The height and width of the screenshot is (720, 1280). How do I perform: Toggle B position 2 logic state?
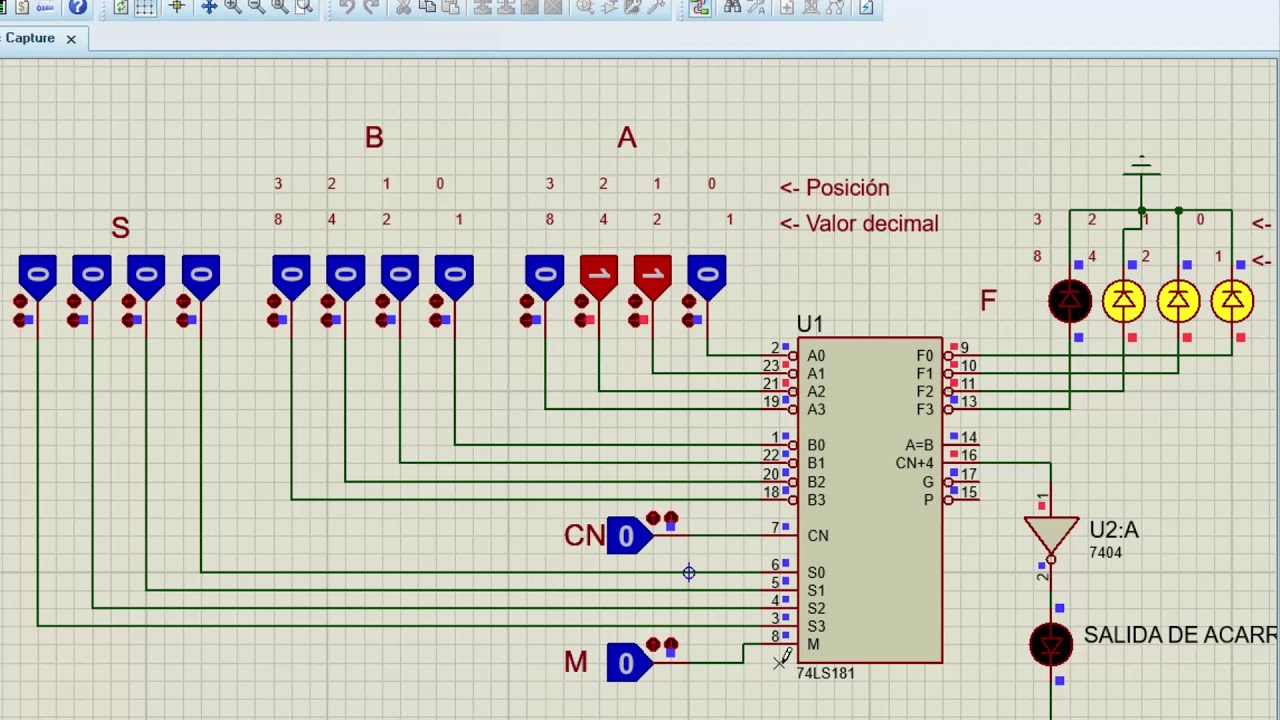[x=345, y=277]
